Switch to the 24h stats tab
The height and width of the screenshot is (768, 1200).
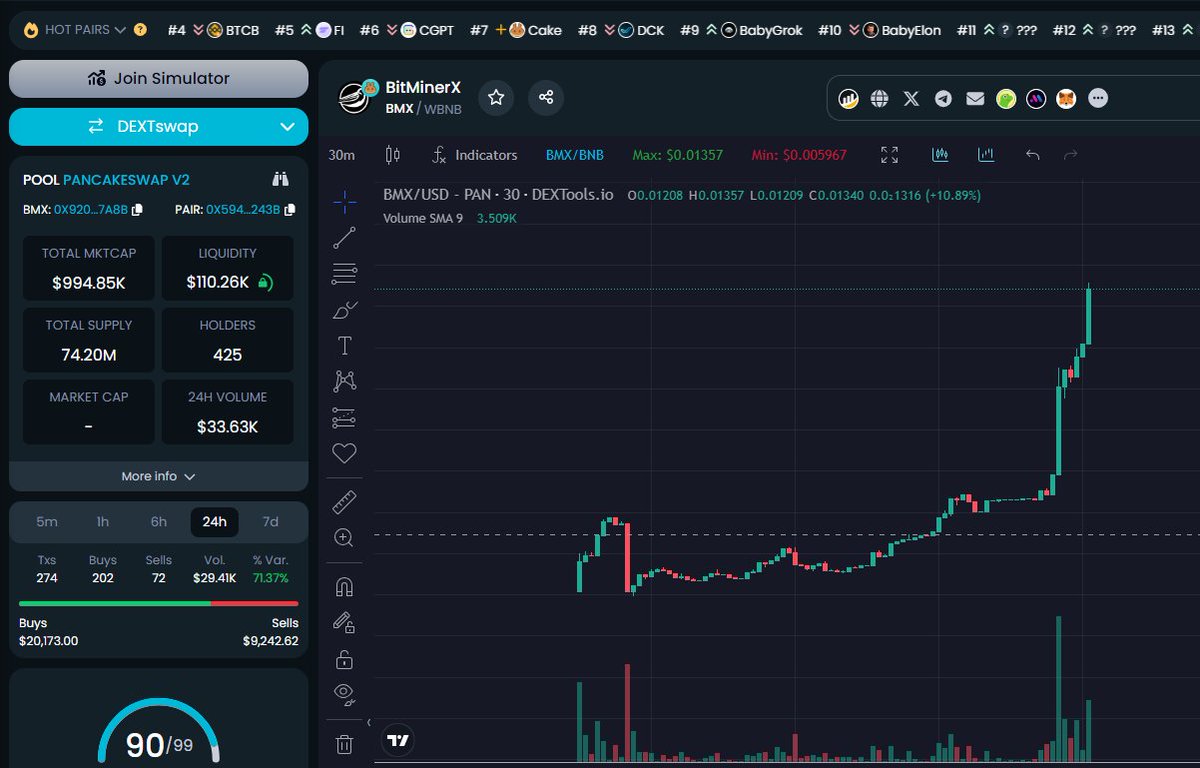pyautogui.click(x=213, y=521)
